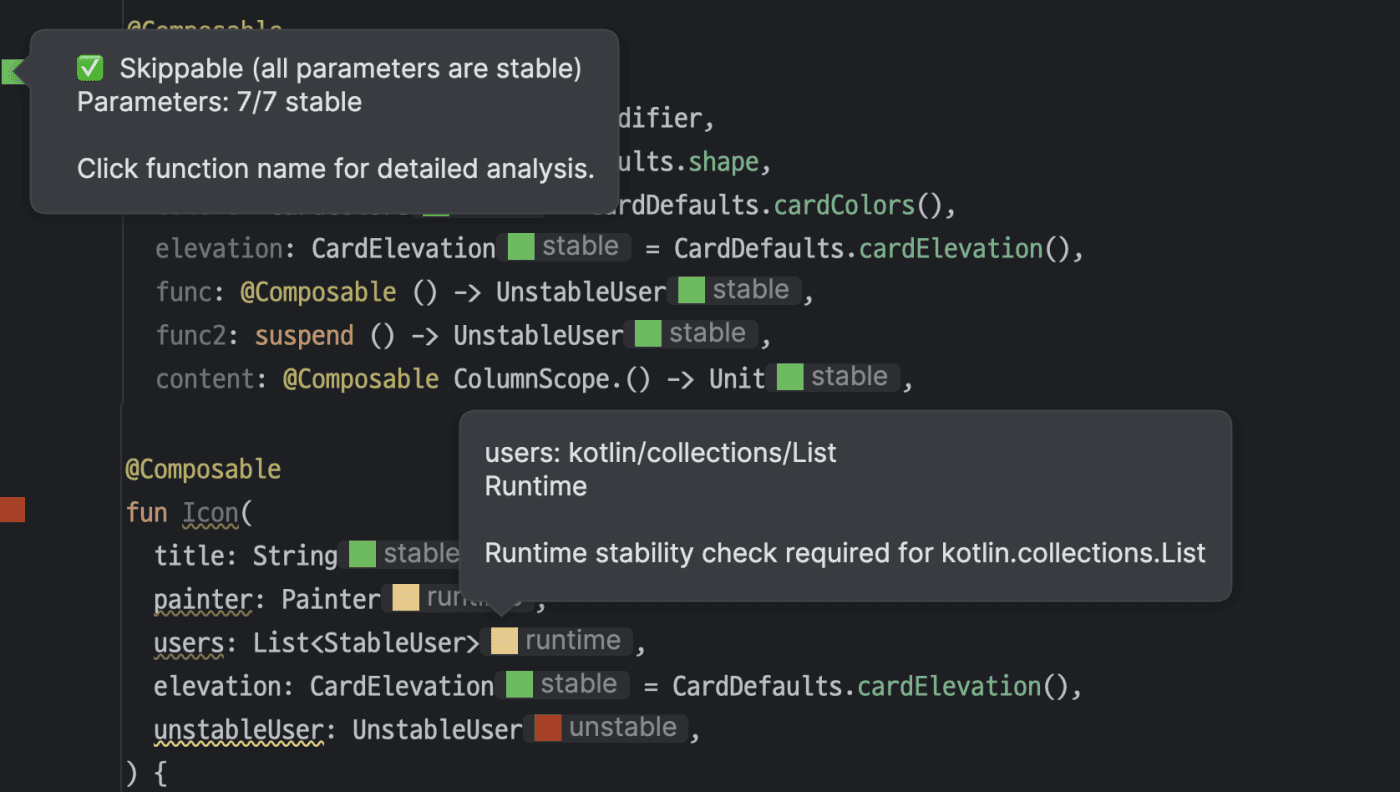
Task: Click the users parameter name
Action: coord(189,642)
